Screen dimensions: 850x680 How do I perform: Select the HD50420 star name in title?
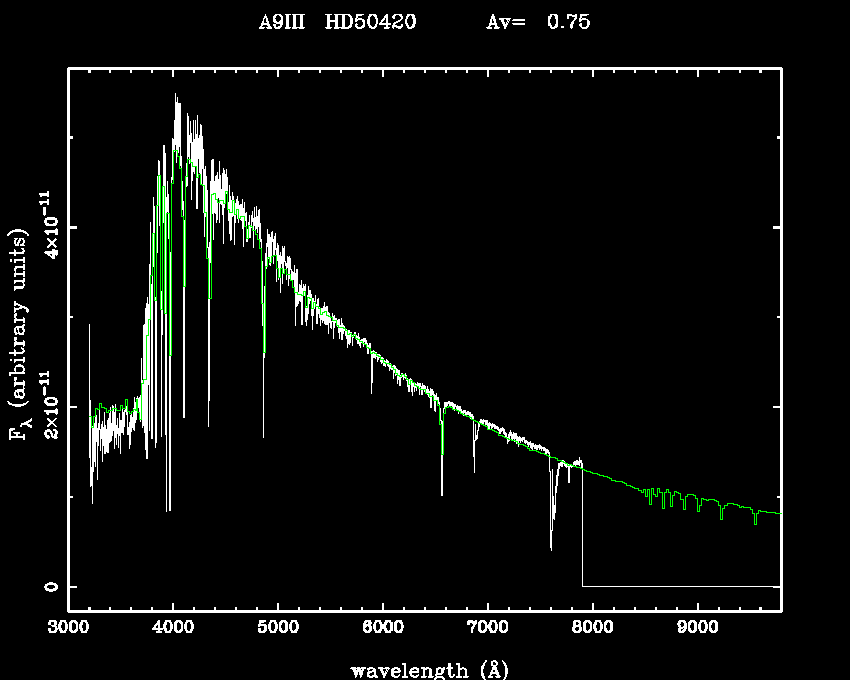click(x=367, y=22)
